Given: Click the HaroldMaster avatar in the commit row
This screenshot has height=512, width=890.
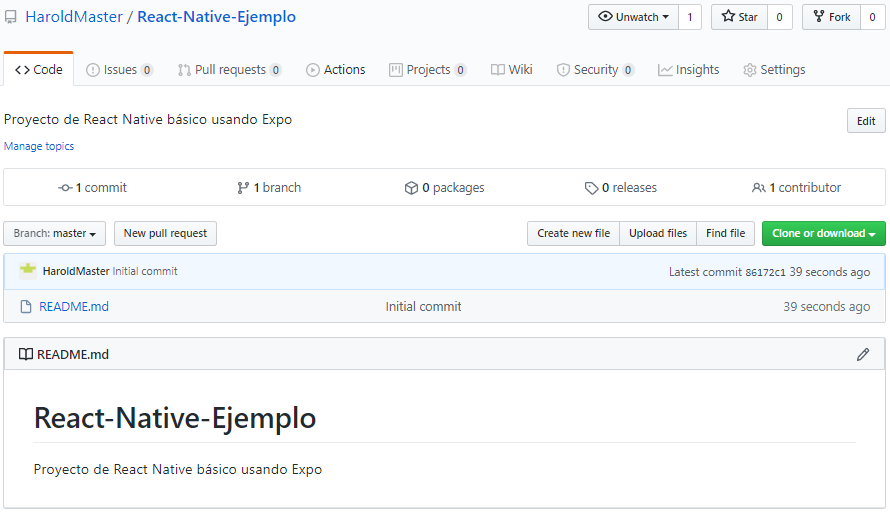Looking at the screenshot, I should pyautogui.click(x=28, y=271).
